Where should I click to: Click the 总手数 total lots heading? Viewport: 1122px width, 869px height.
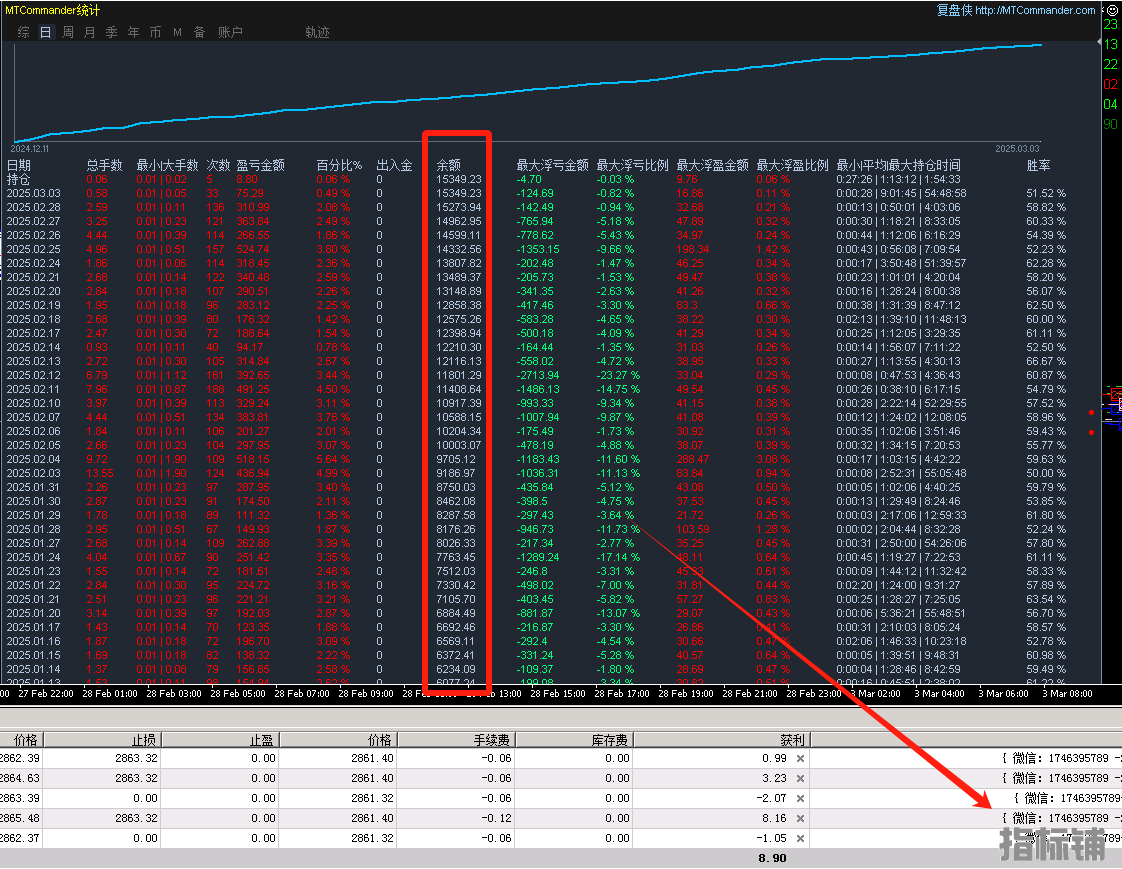tap(104, 165)
